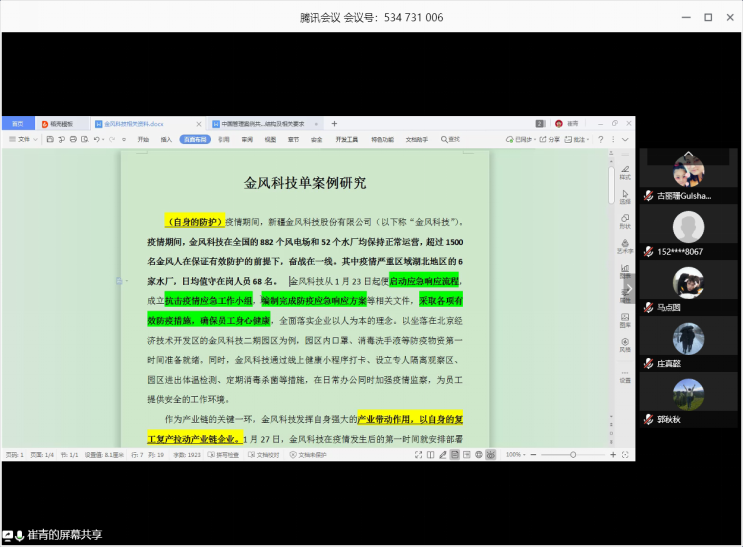Image resolution: width=743 pixels, height=547 pixels.
Task: Switch to the 引用 ribbon tab
Action: pyautogui.click(x=224, y=139)
